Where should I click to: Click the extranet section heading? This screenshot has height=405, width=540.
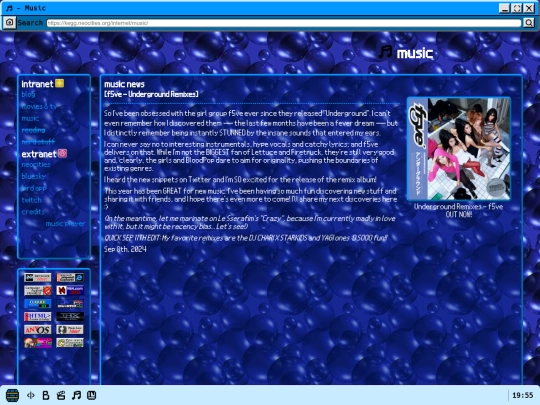pyautogui.click(x=39, y=154)
